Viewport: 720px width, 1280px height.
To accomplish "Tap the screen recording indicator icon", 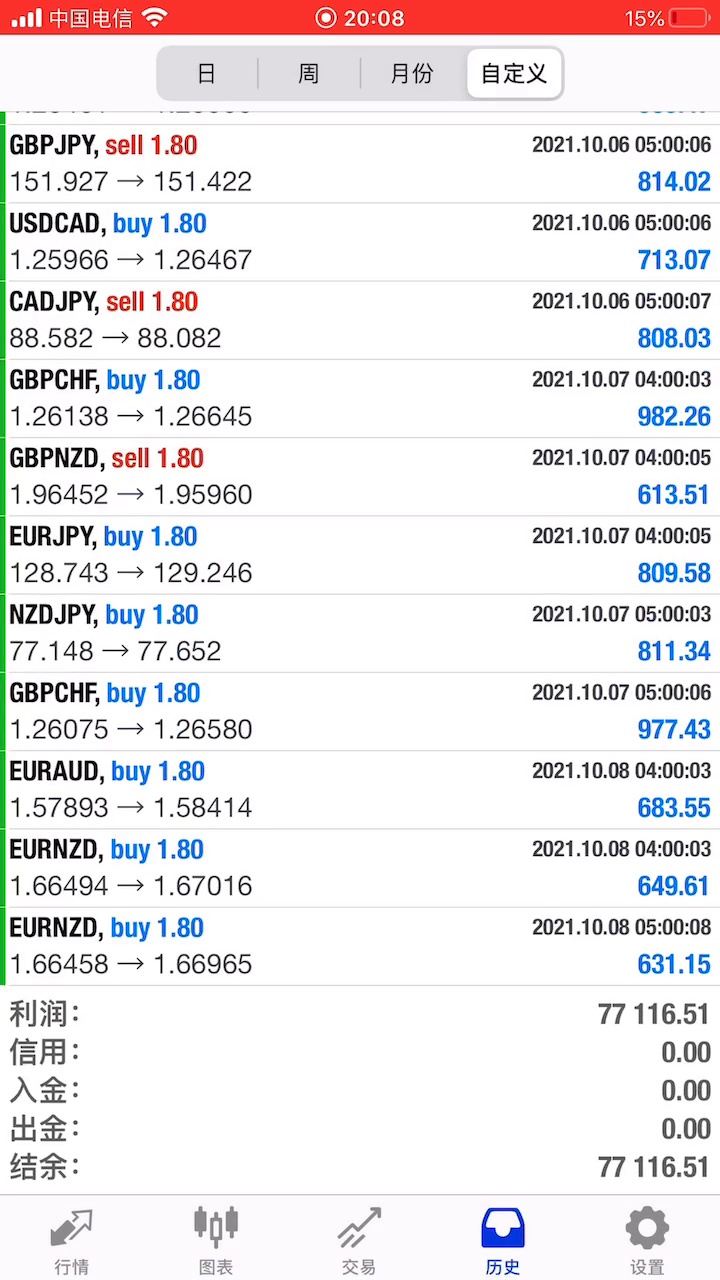I will coord(326,18).
